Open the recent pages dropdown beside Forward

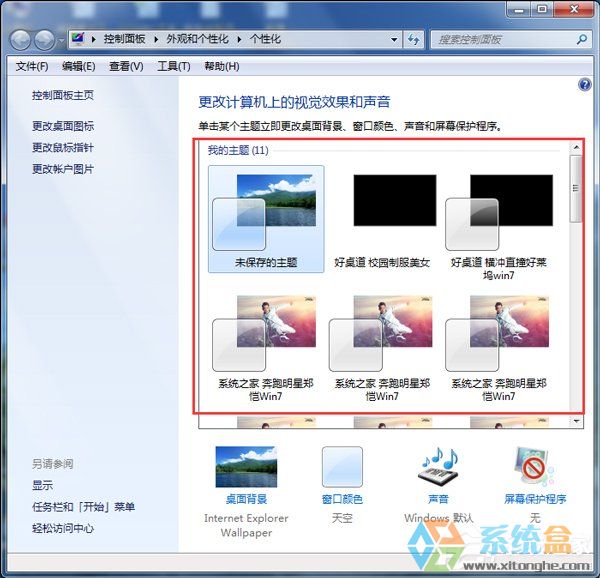61,40
